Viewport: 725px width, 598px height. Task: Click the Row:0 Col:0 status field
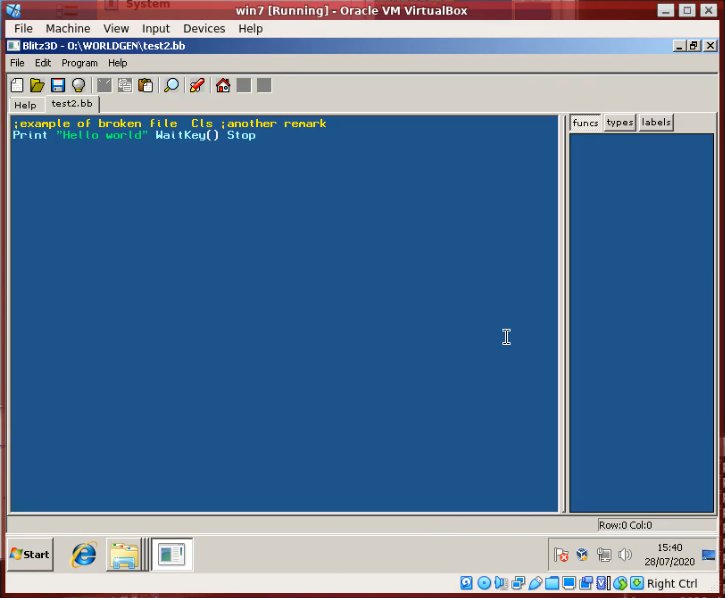[x=657, y=525]
